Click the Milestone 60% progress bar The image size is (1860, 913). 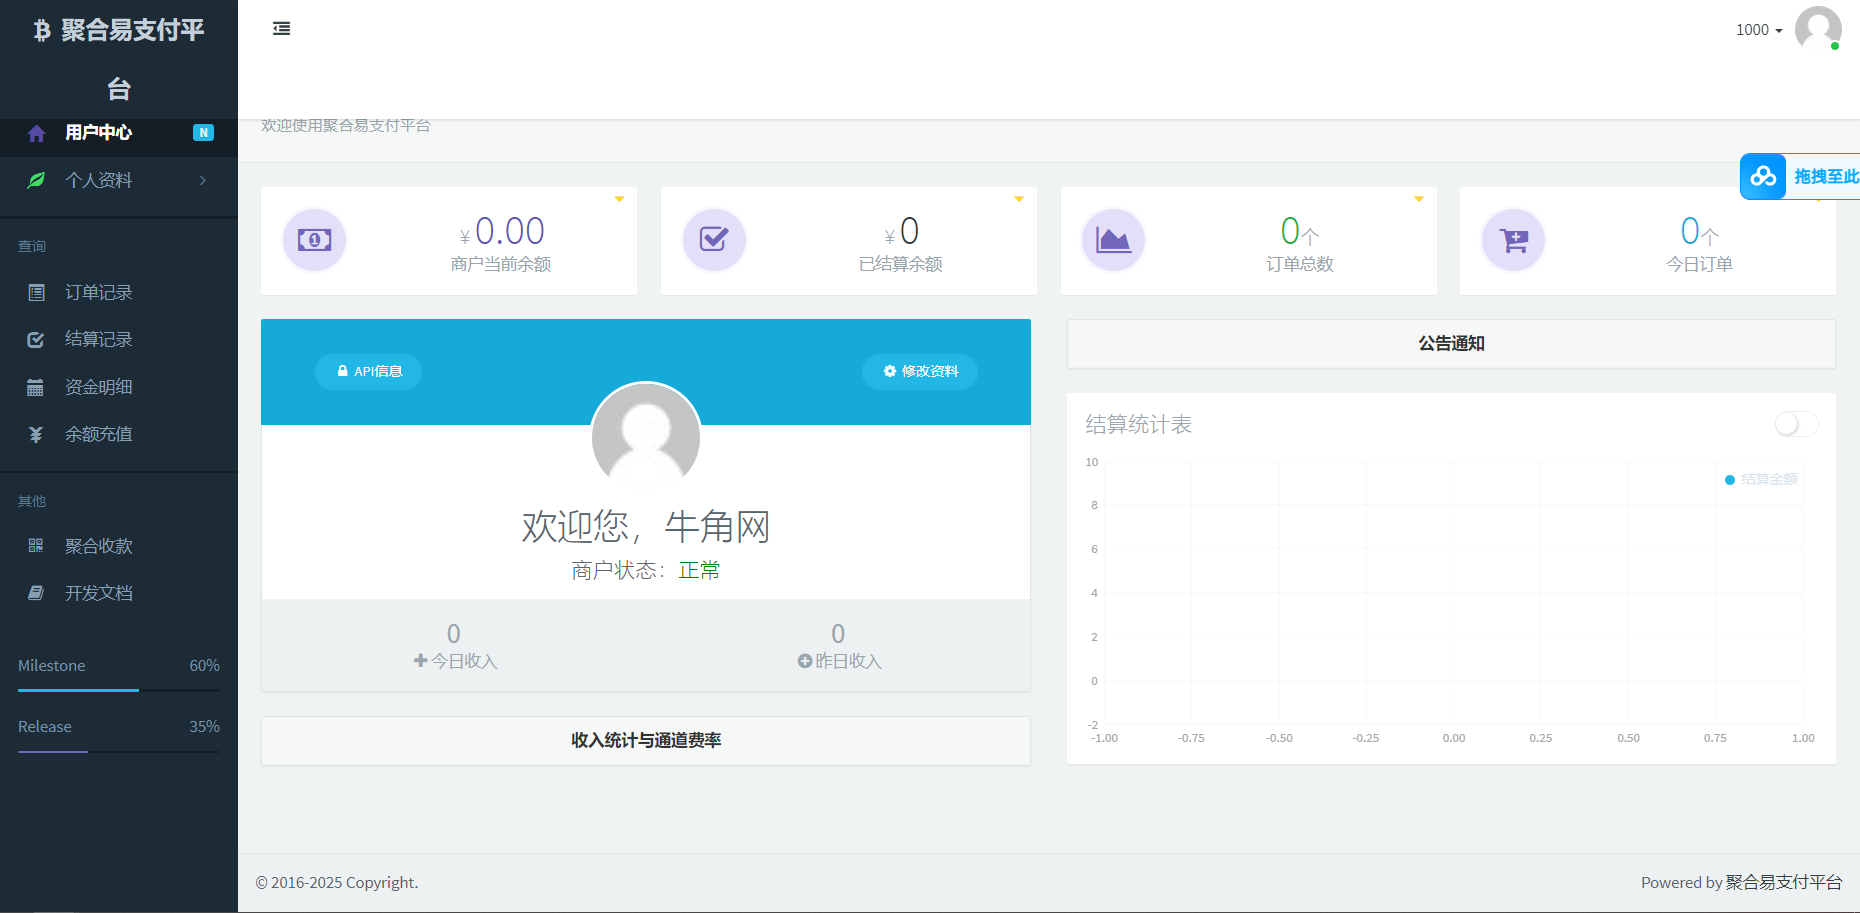point(119,690)
